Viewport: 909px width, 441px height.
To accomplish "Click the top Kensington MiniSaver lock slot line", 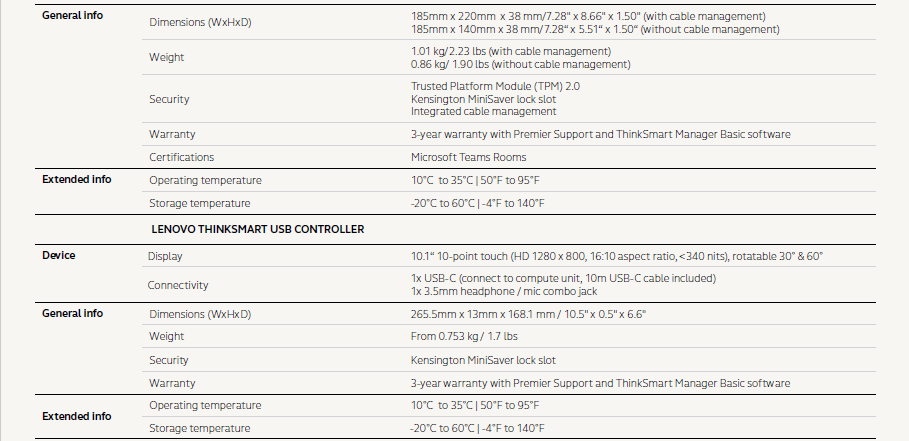I will point(483,99).
